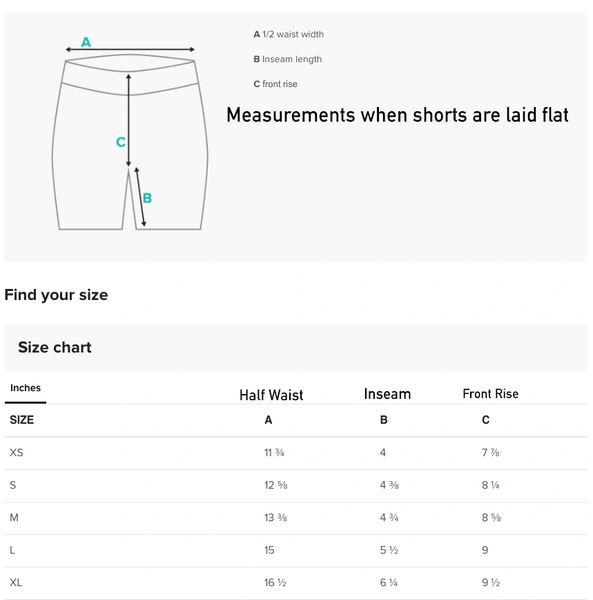Click the horizontal waist width arrow
The height and width of the screenshot is (600, 593).
[130, 49]
